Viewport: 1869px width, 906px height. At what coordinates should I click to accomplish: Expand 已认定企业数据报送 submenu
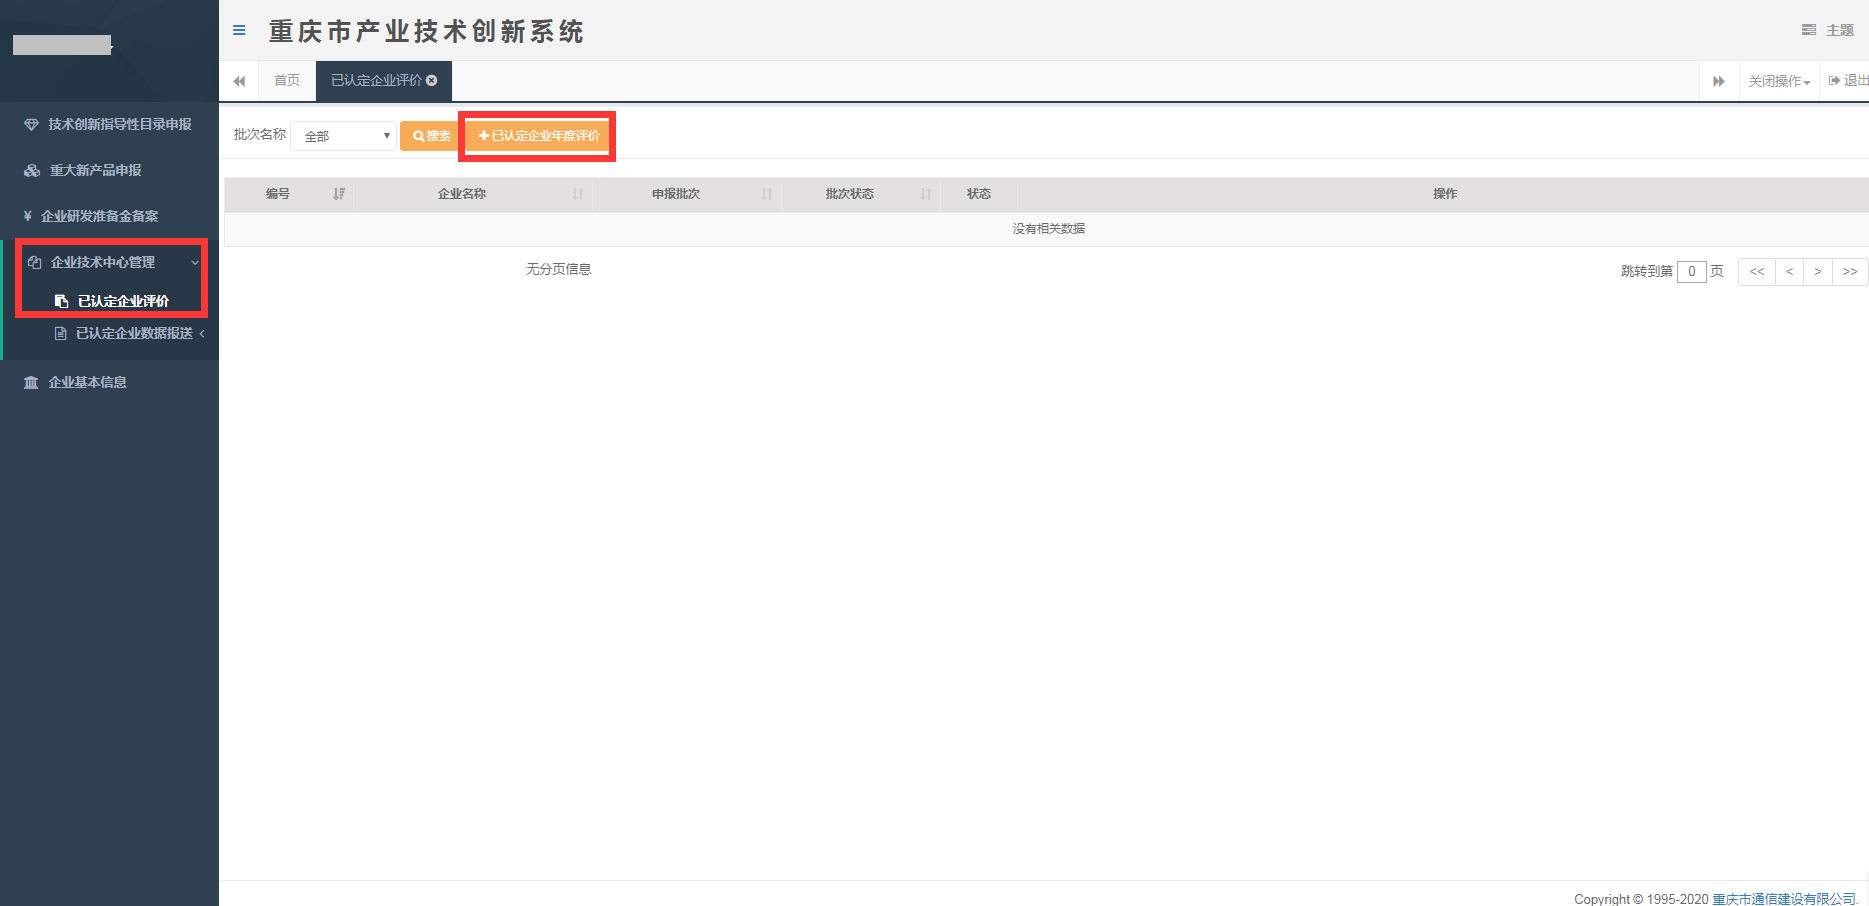134,333
